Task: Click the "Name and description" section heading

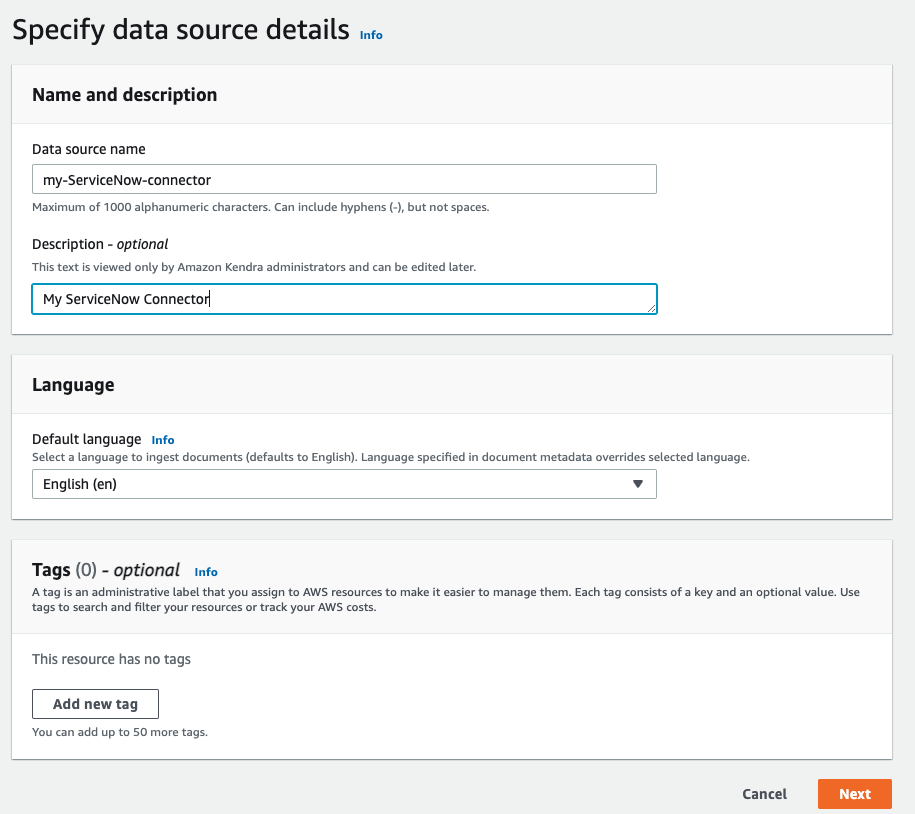Action: tap(124, 95)
